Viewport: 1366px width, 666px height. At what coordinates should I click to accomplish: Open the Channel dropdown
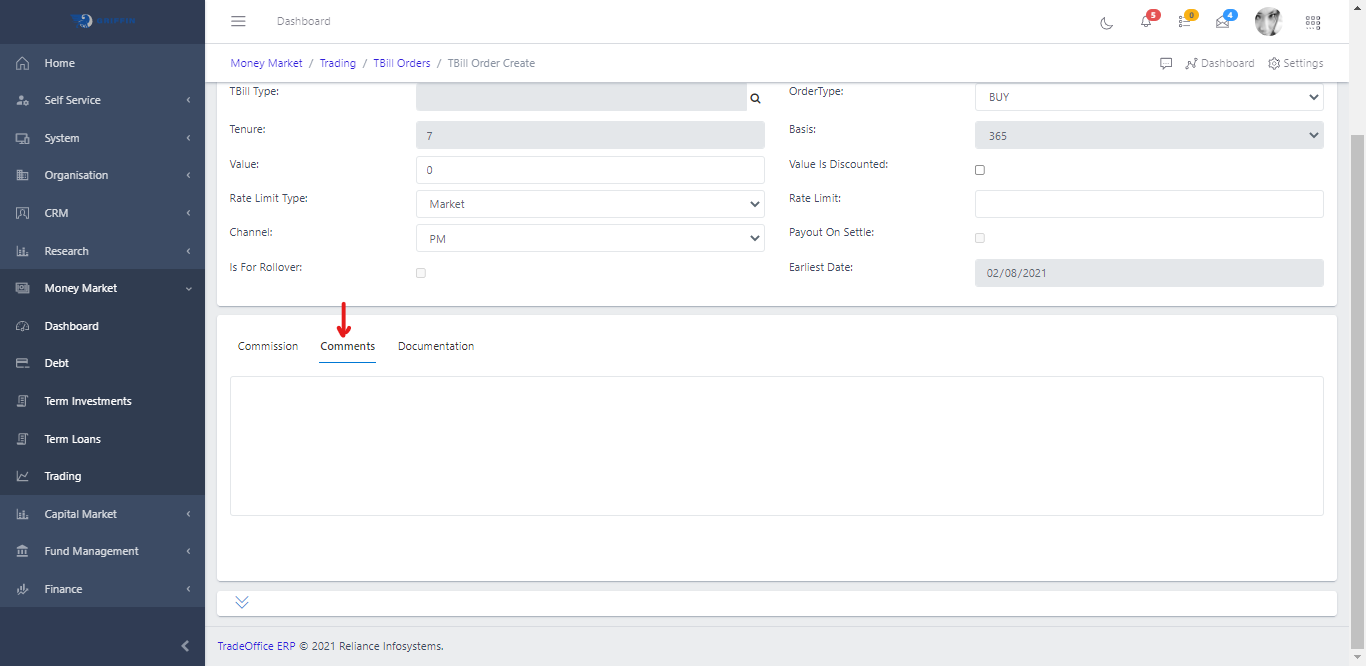tap(590, 238)
